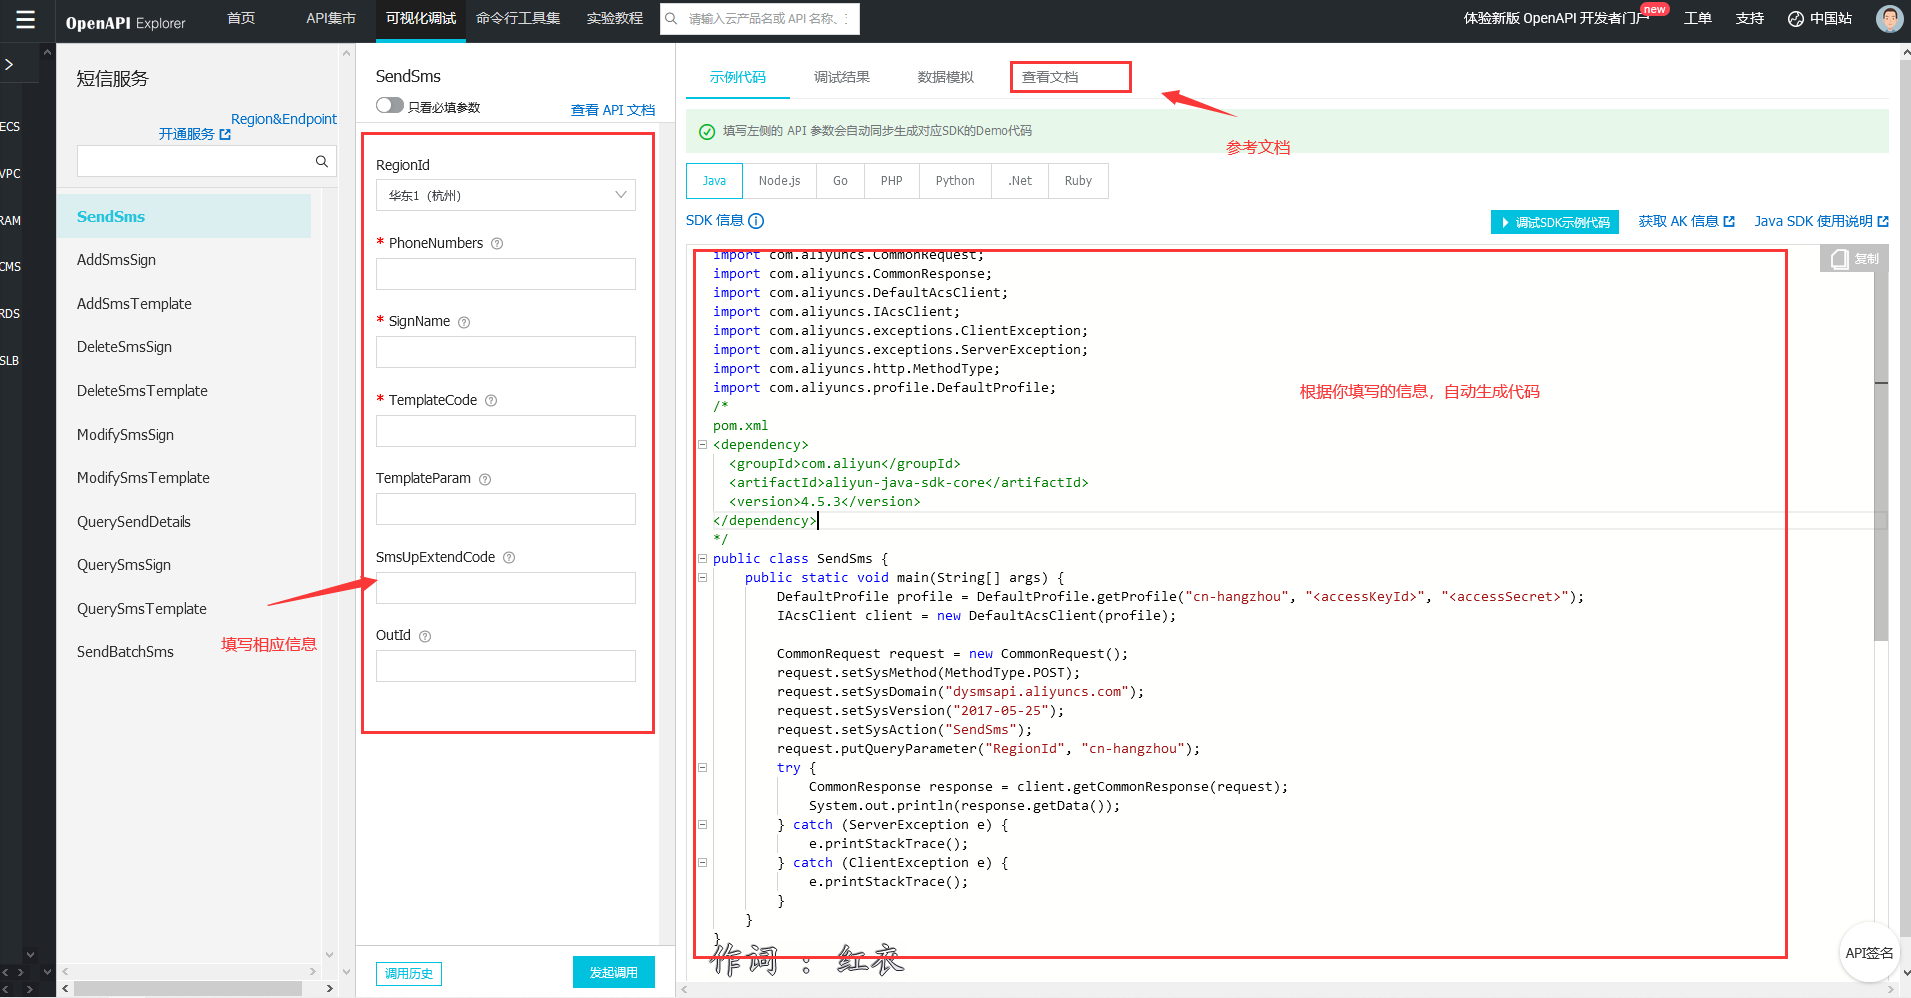Open the 查看 API 文档 link
Viewport: 1911px width, 998px height.
[x=613, y=110]
